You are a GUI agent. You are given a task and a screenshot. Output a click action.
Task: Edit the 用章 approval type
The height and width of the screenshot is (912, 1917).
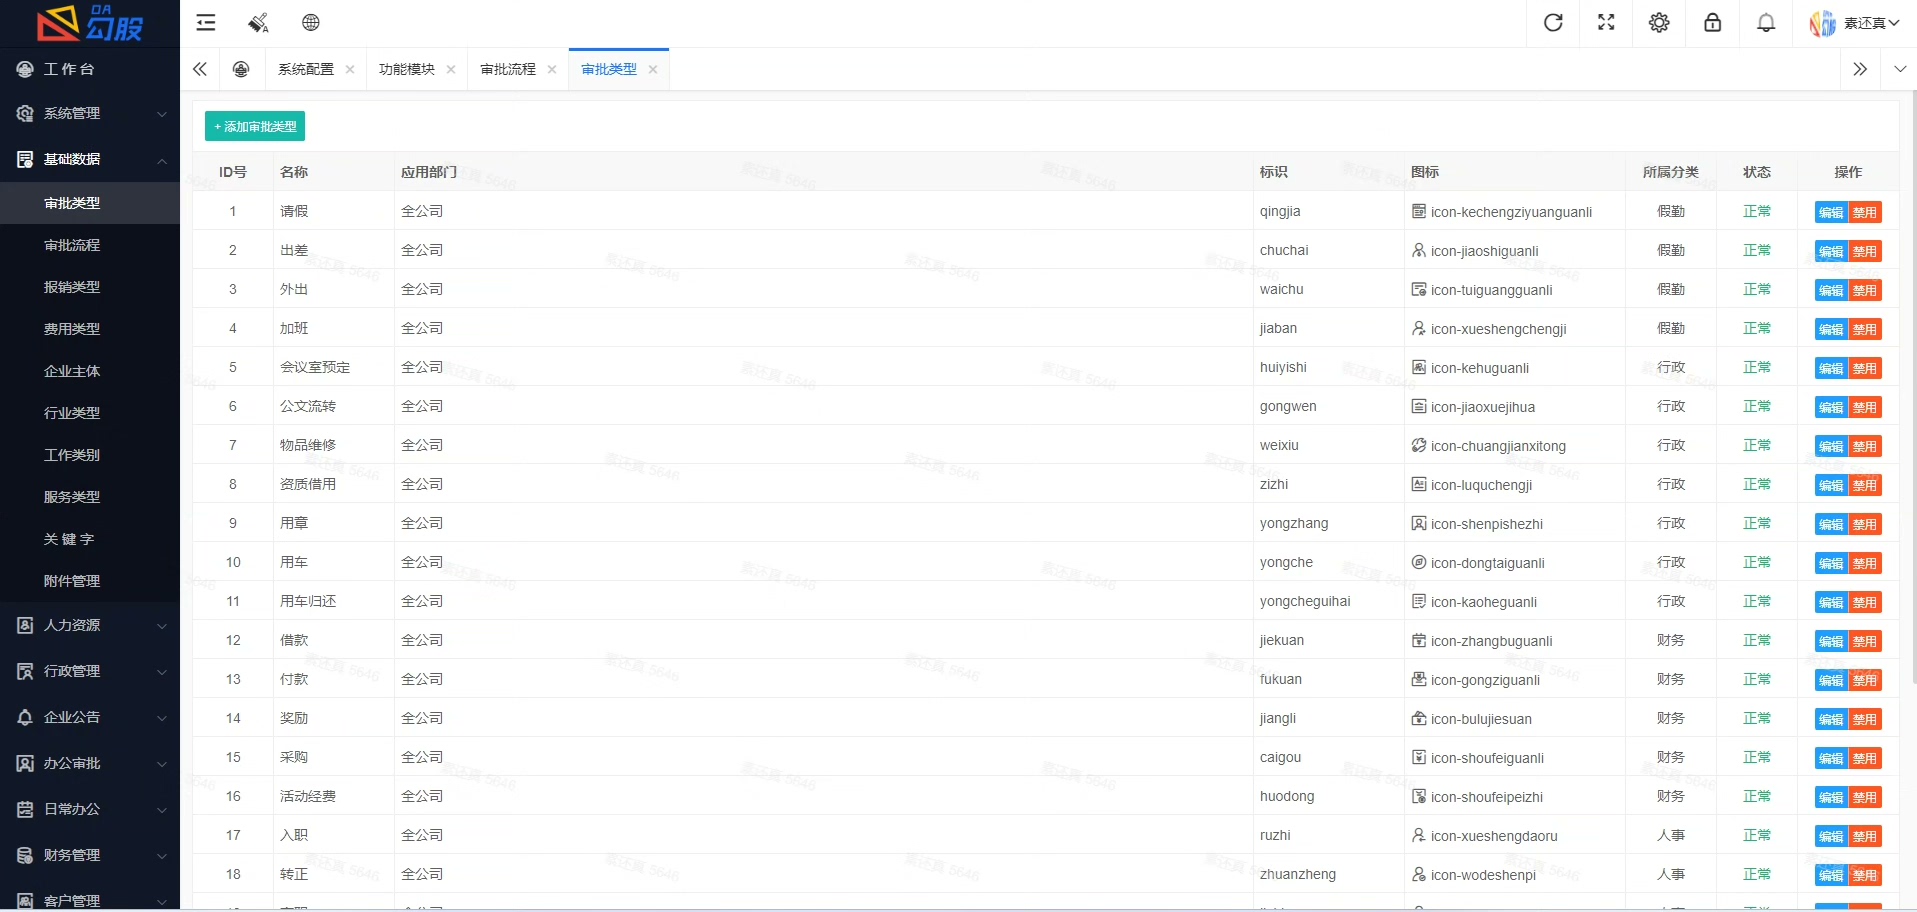1831,524
